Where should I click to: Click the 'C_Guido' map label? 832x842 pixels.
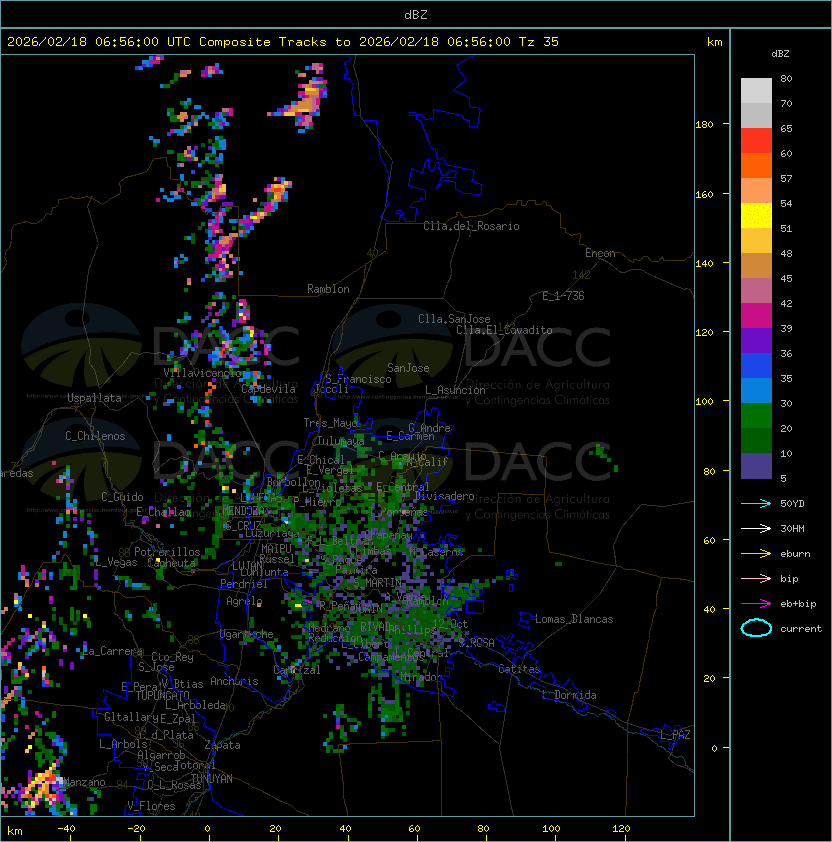point(122,497)
